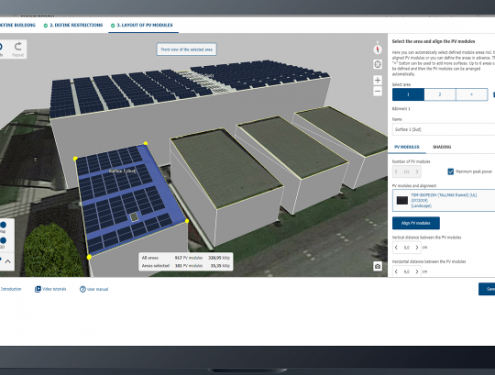
Task: Take a screenshot with the camera icon
Action: [377, 266]
